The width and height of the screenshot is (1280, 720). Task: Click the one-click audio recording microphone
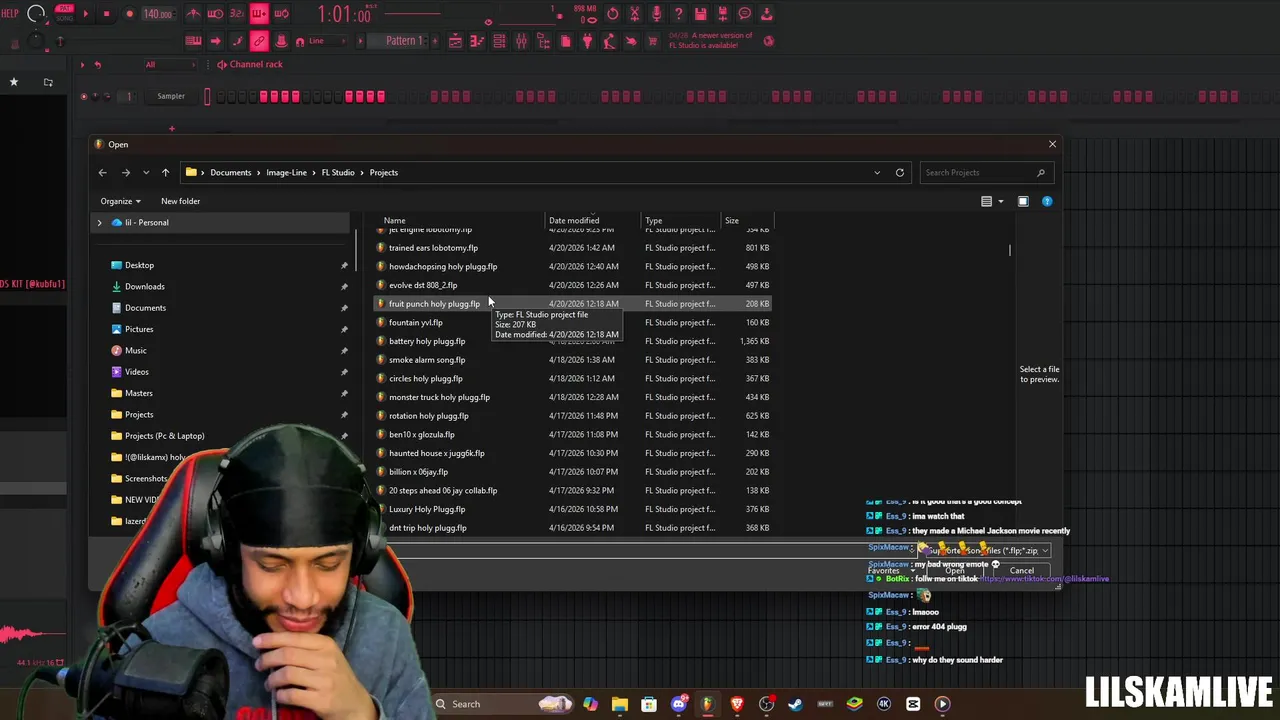pos(657,14)
